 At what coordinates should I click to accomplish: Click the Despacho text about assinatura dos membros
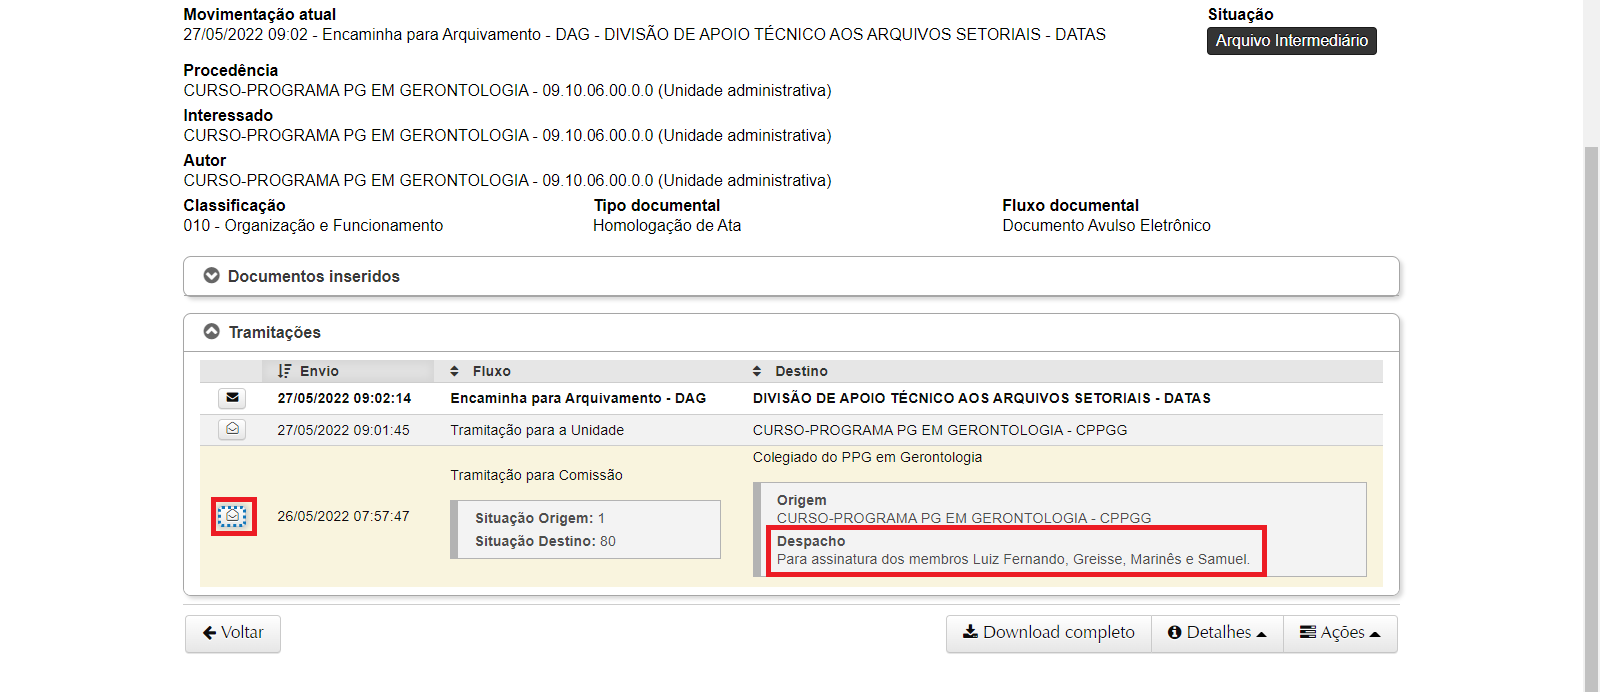[1013, 559]
